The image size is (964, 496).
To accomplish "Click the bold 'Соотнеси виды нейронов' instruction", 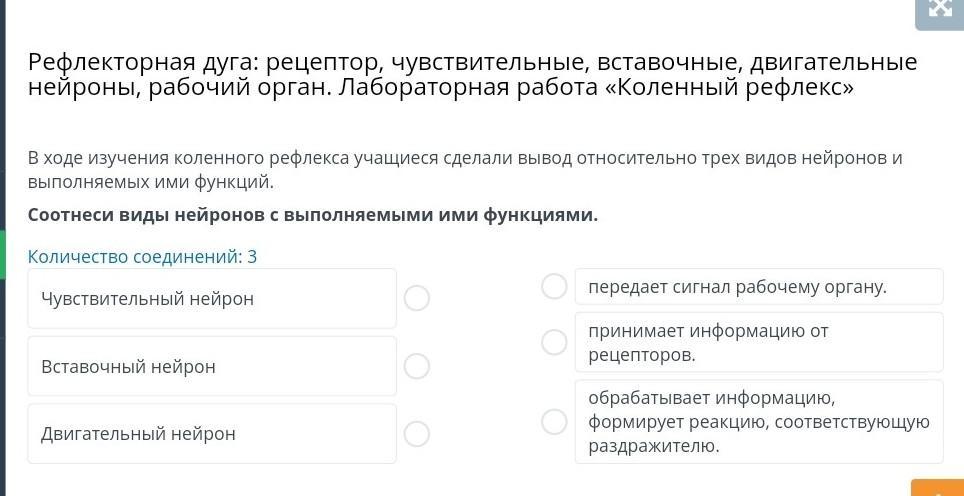I will pos(312,215).
